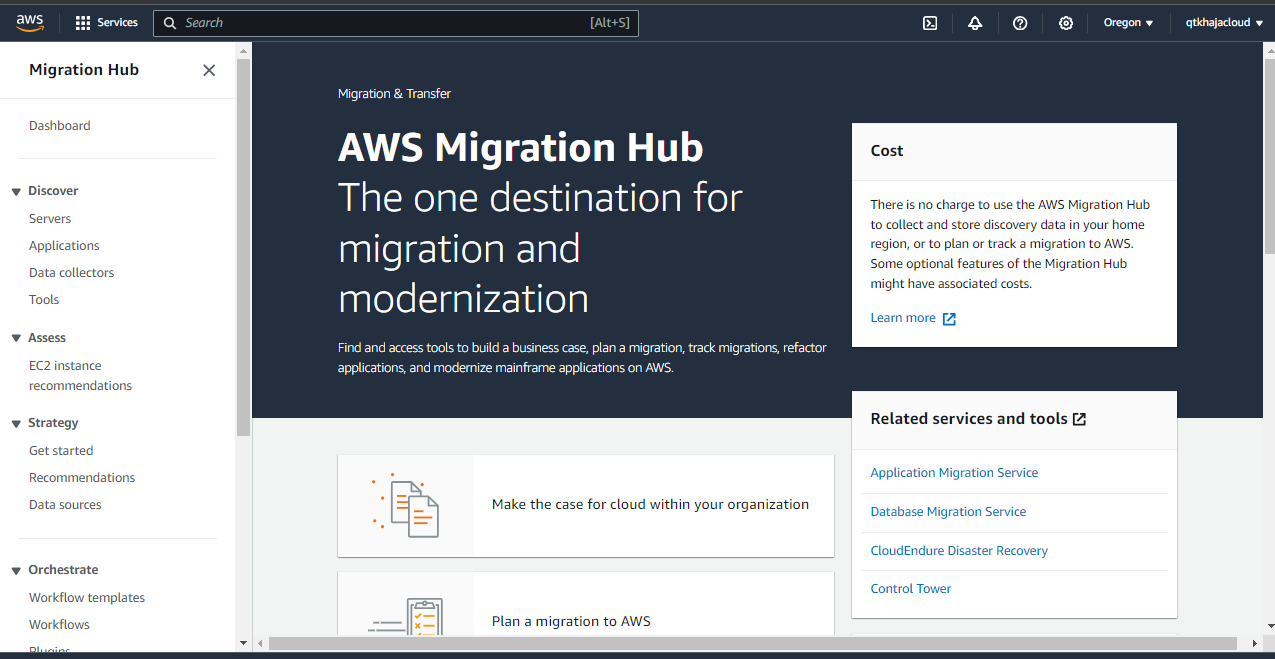This screenshot has width=1275, height=659.
Task: Collapse the Orchestrate section
Action: coord(16,570)
